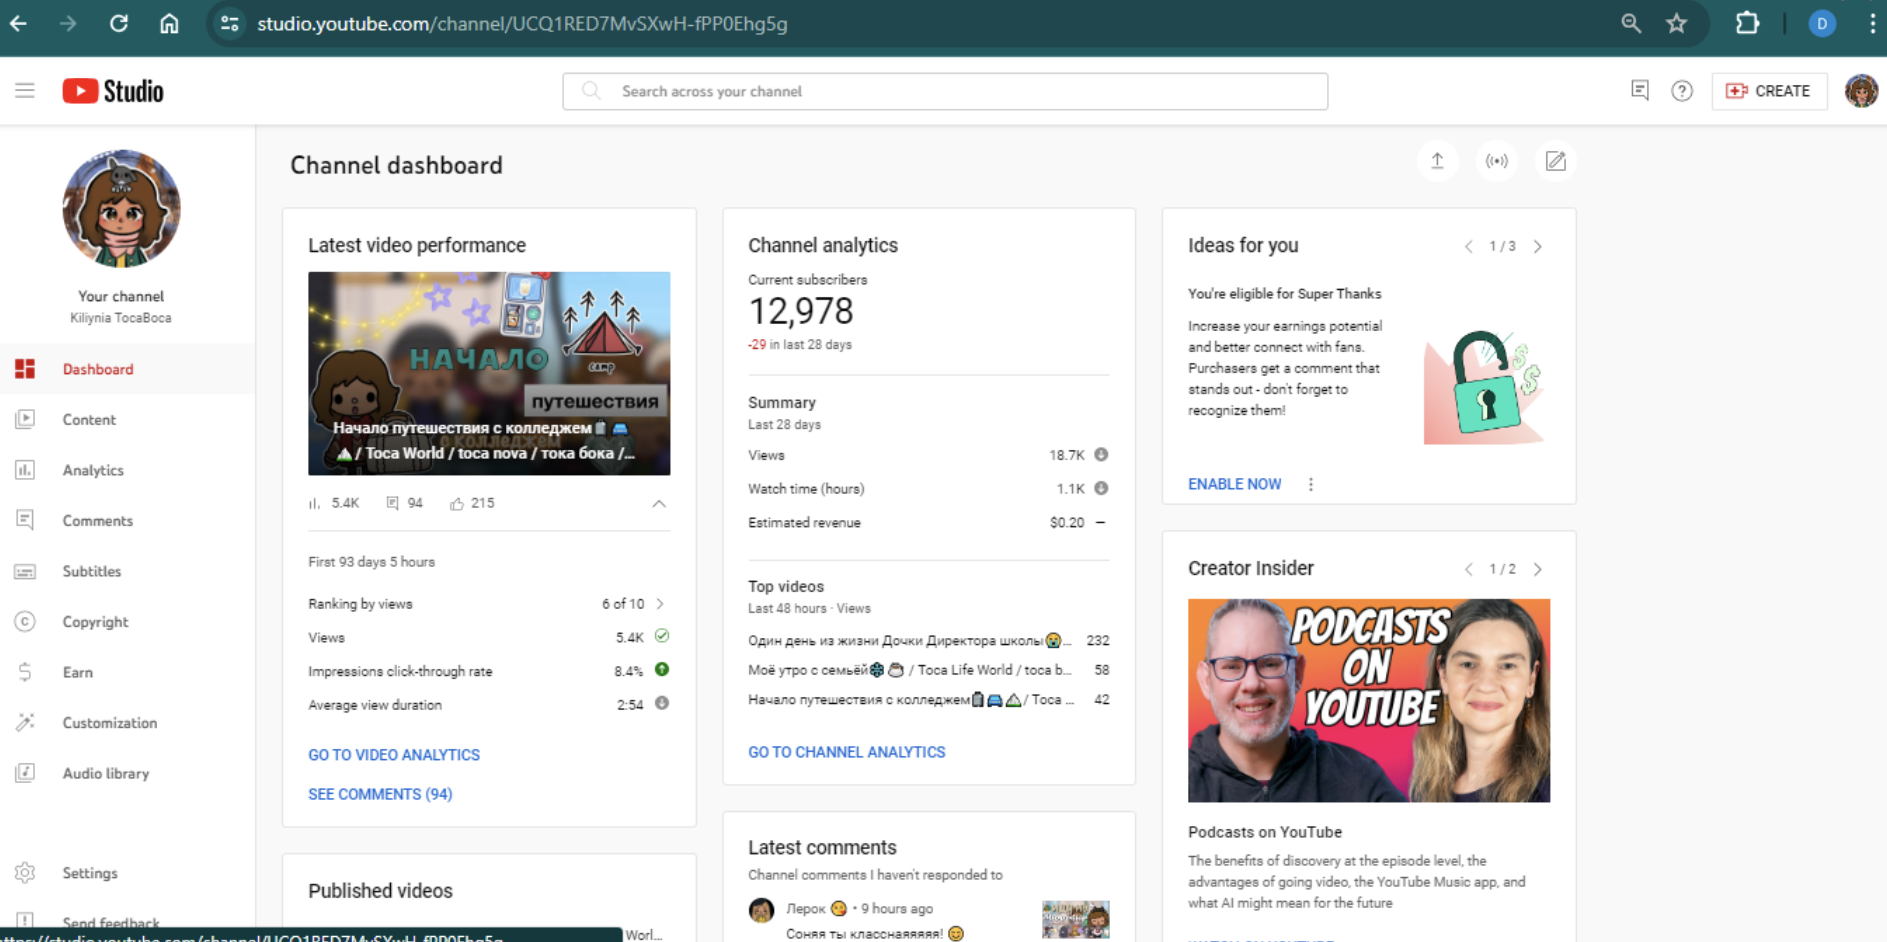
Task: Open Content in sidebar
Action: tap(127, 420)
